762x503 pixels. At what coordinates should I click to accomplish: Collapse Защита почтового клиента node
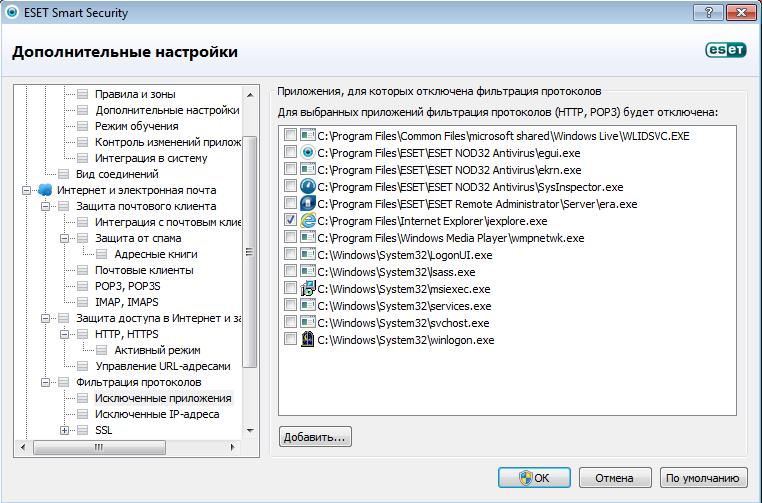(x=46, y=207)
